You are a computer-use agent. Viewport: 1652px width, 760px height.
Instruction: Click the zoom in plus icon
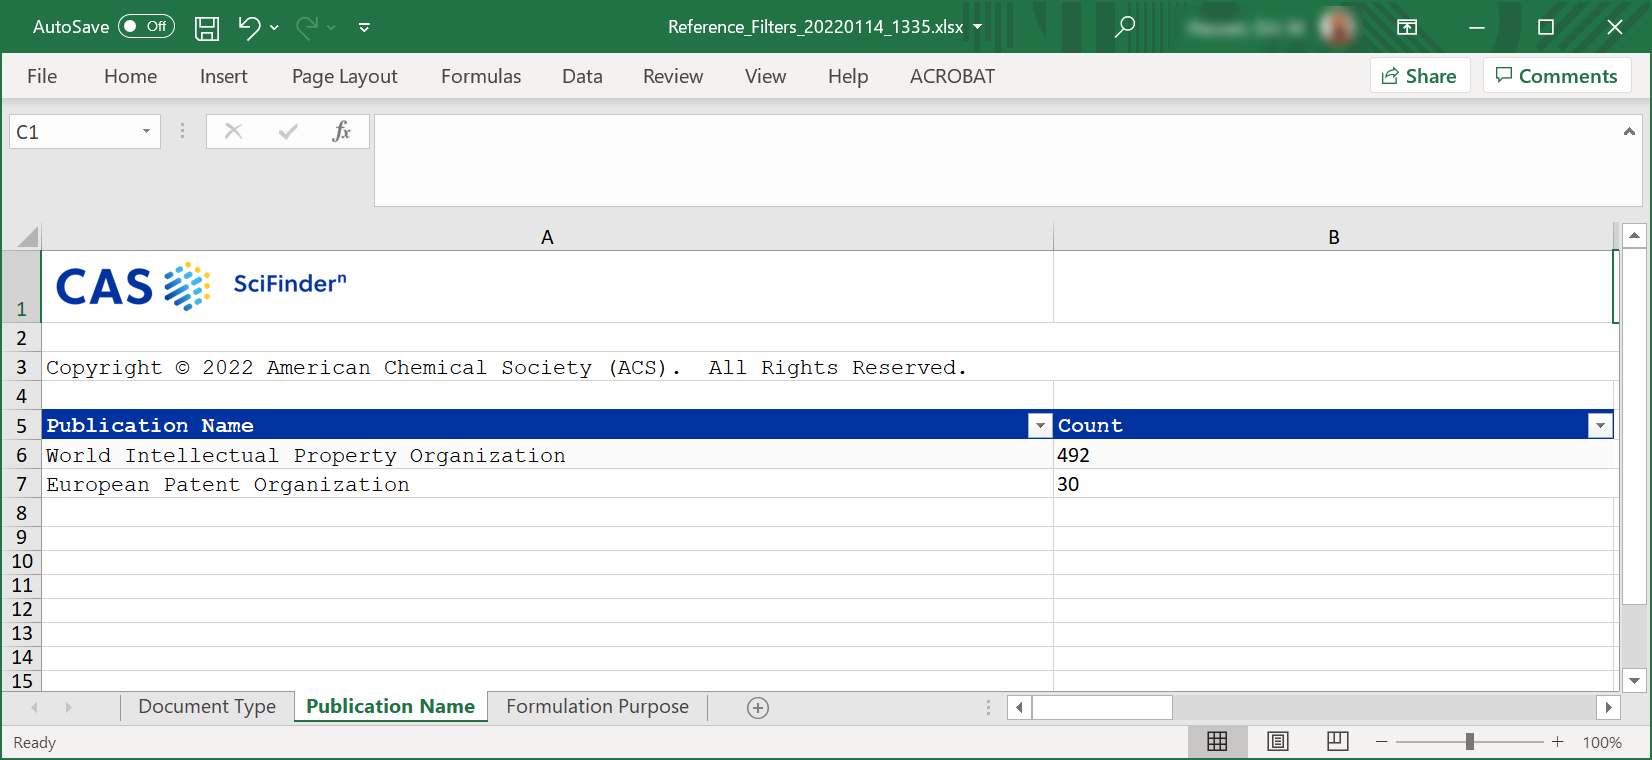[1557, 742]
